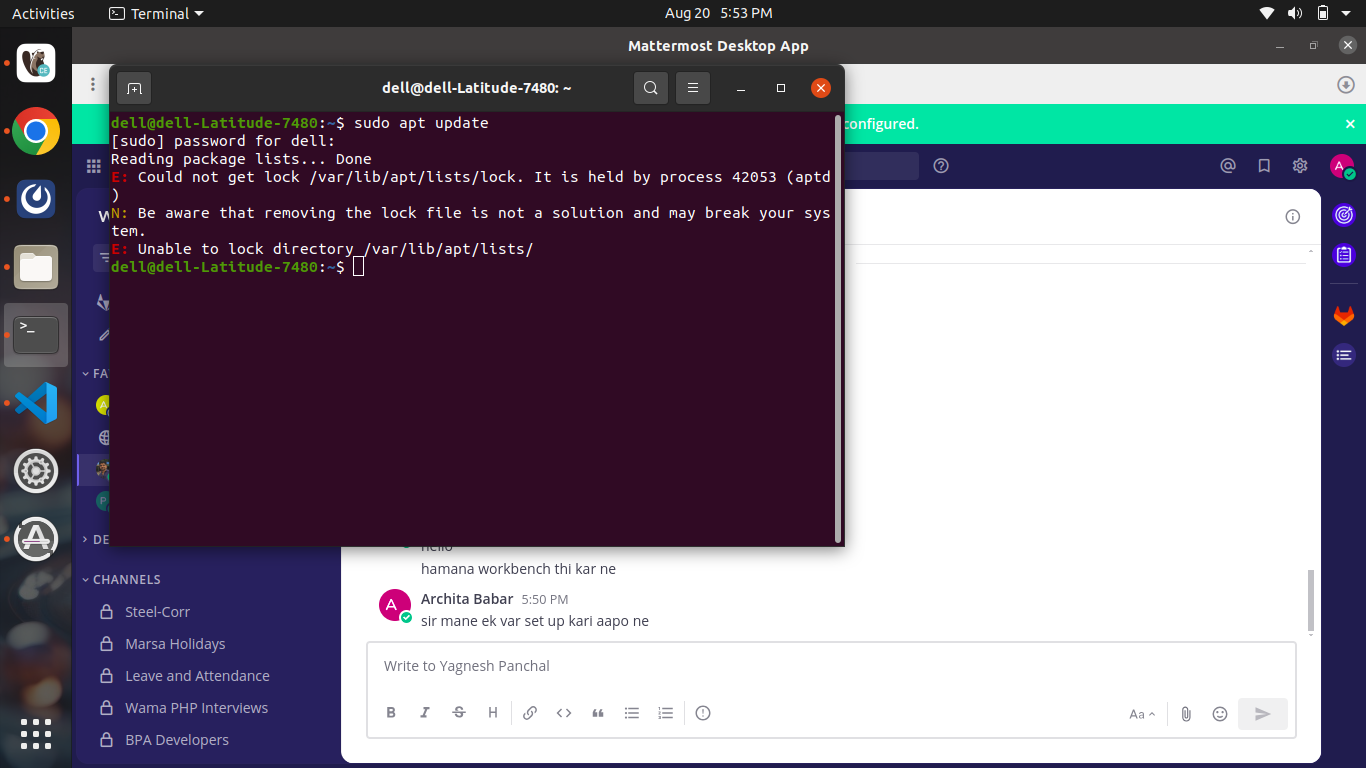Open Archita Babar's profile from message
The image size is (1366, 768).
pos(467,599)
